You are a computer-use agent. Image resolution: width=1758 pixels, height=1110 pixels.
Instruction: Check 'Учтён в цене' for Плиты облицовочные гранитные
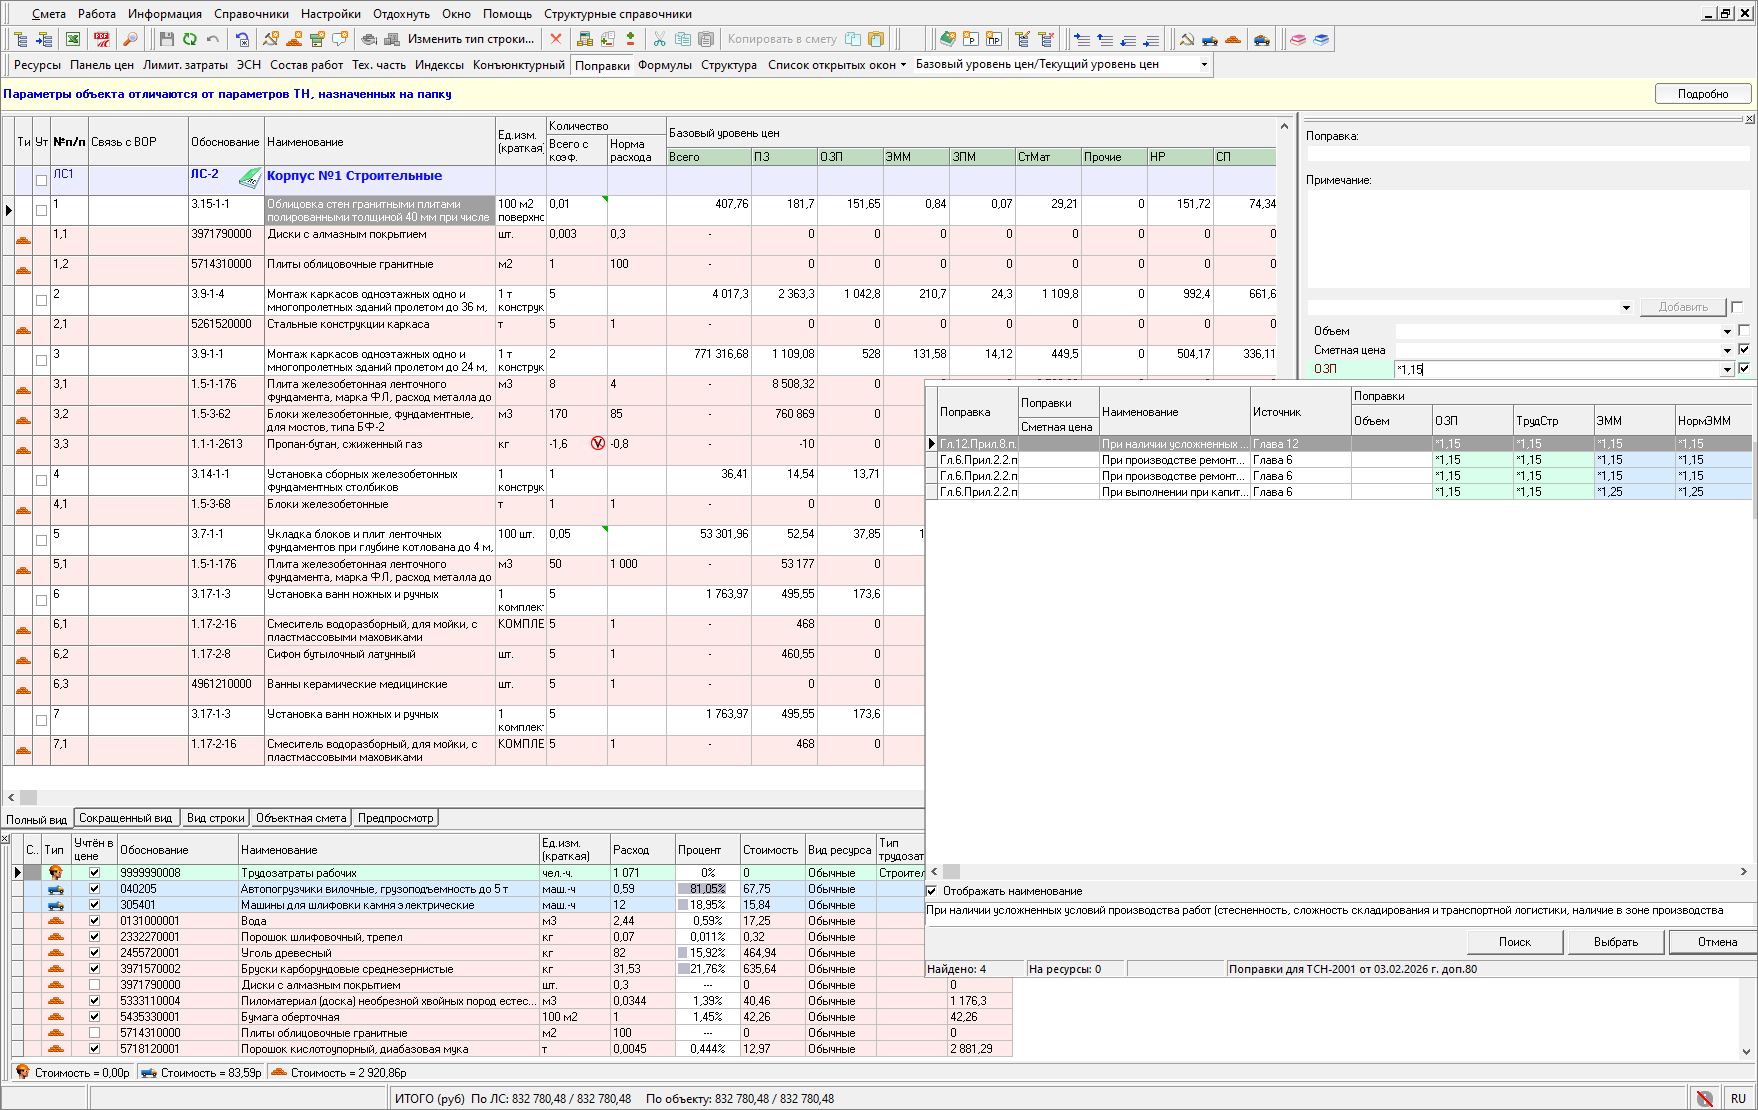point(94,1033)
